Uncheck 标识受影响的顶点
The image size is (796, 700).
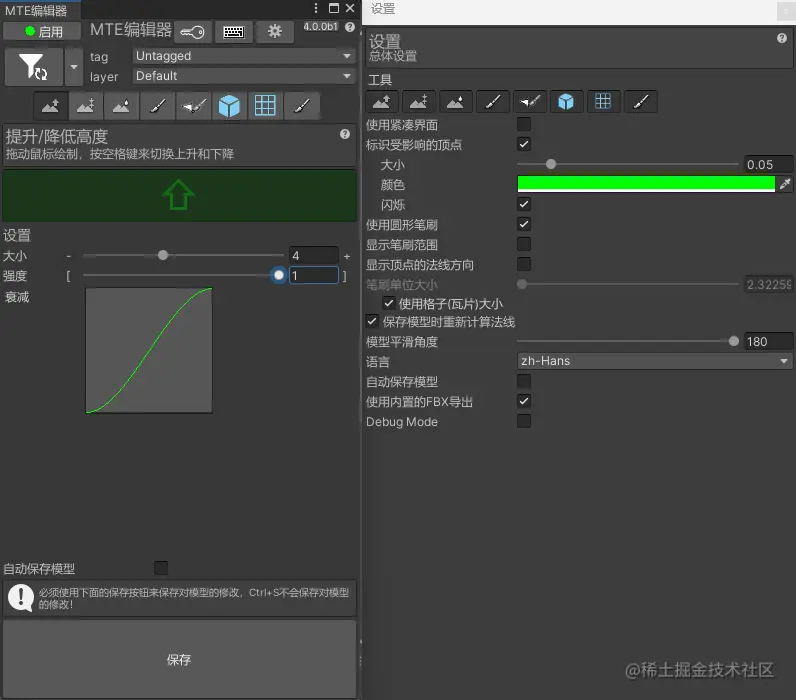pos(524,144)
